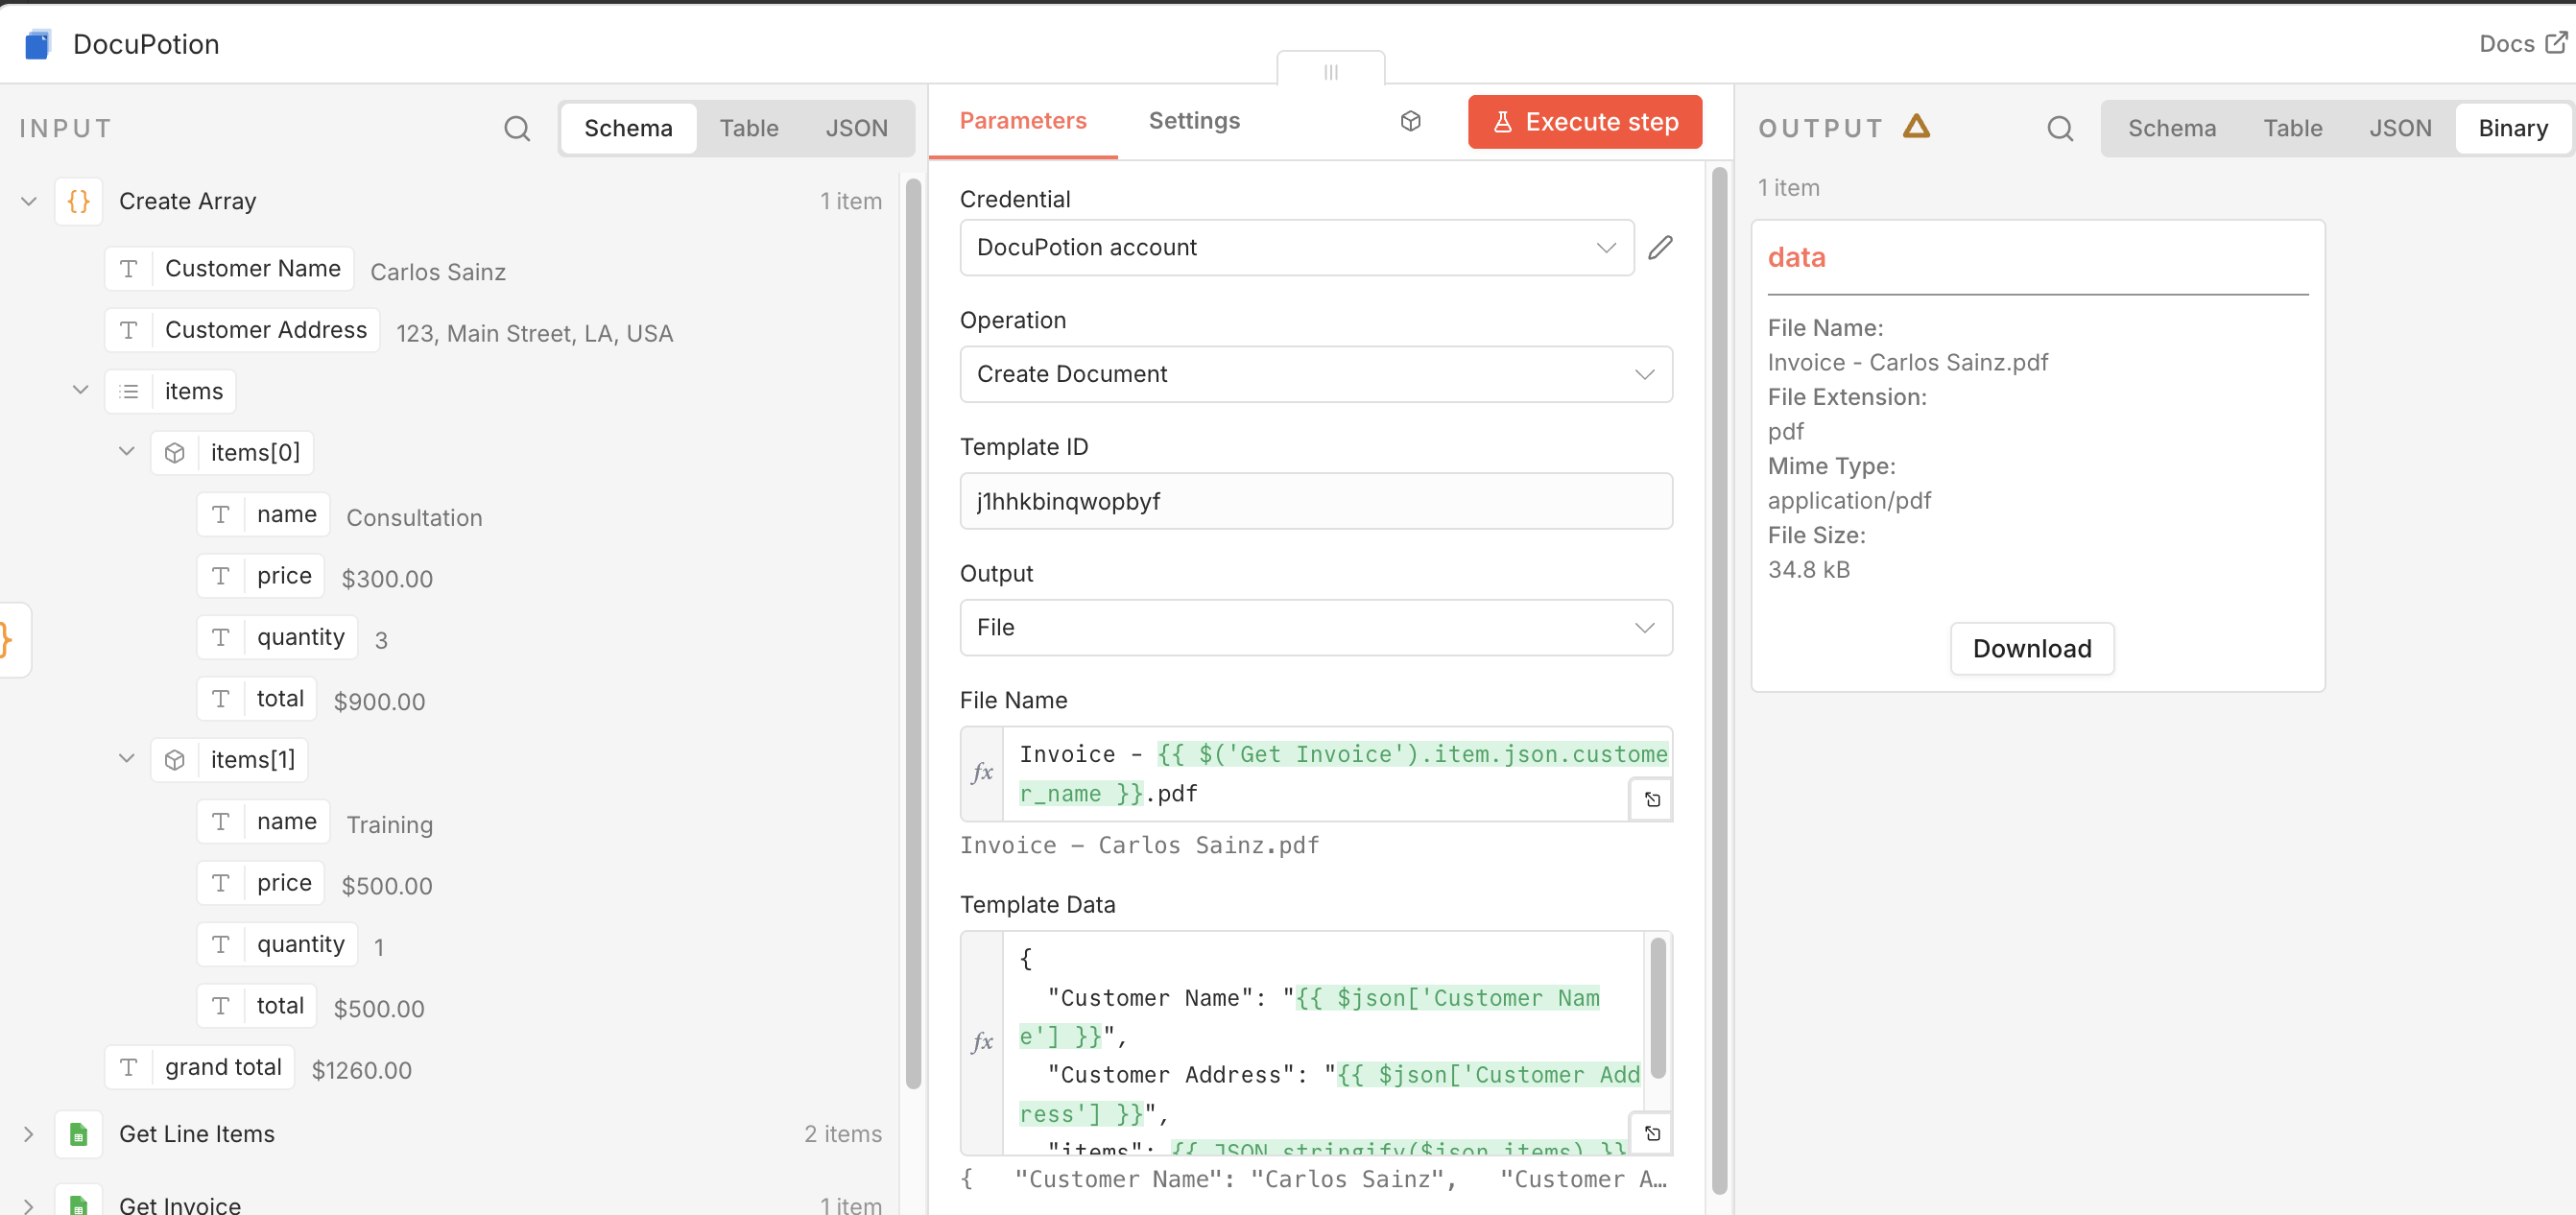The height and width of the screenshot is (1215, 2576).
Task: Click the cube icon beside Settings tab
Action: tap(1410, 121)
